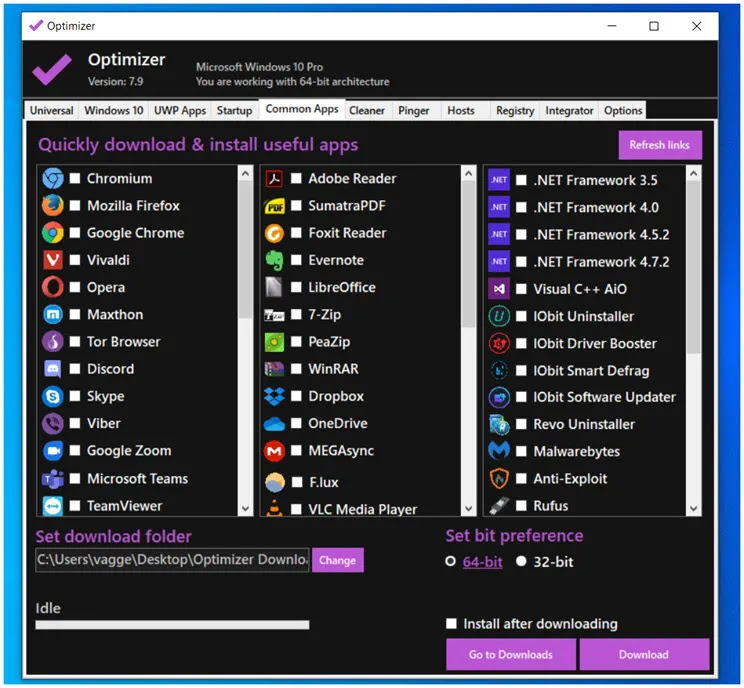Click the Download button
Image resolution: width=744 pixels, height=688 pixels.
click(644, 654)
